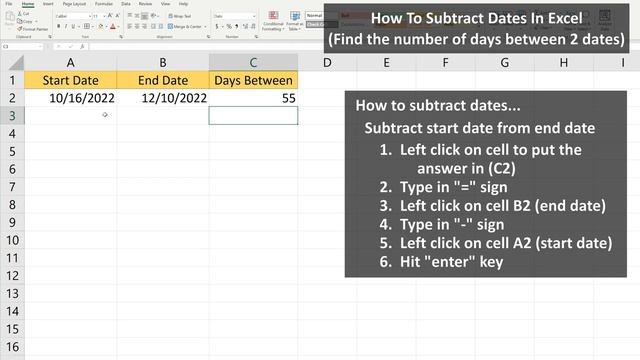Select column C header
Viewport: 640px width, 360px height.
[x=253, y=63]
